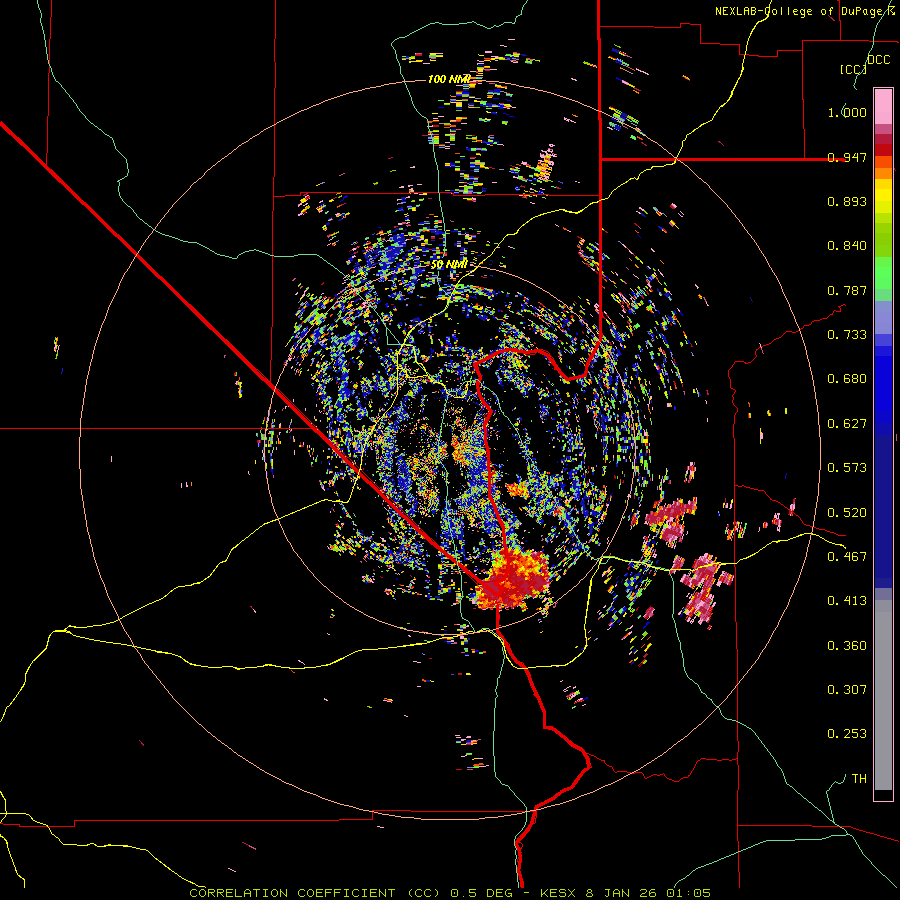Click the 0.627 value on color scale

pyautogui.click(x=847, y=424)
